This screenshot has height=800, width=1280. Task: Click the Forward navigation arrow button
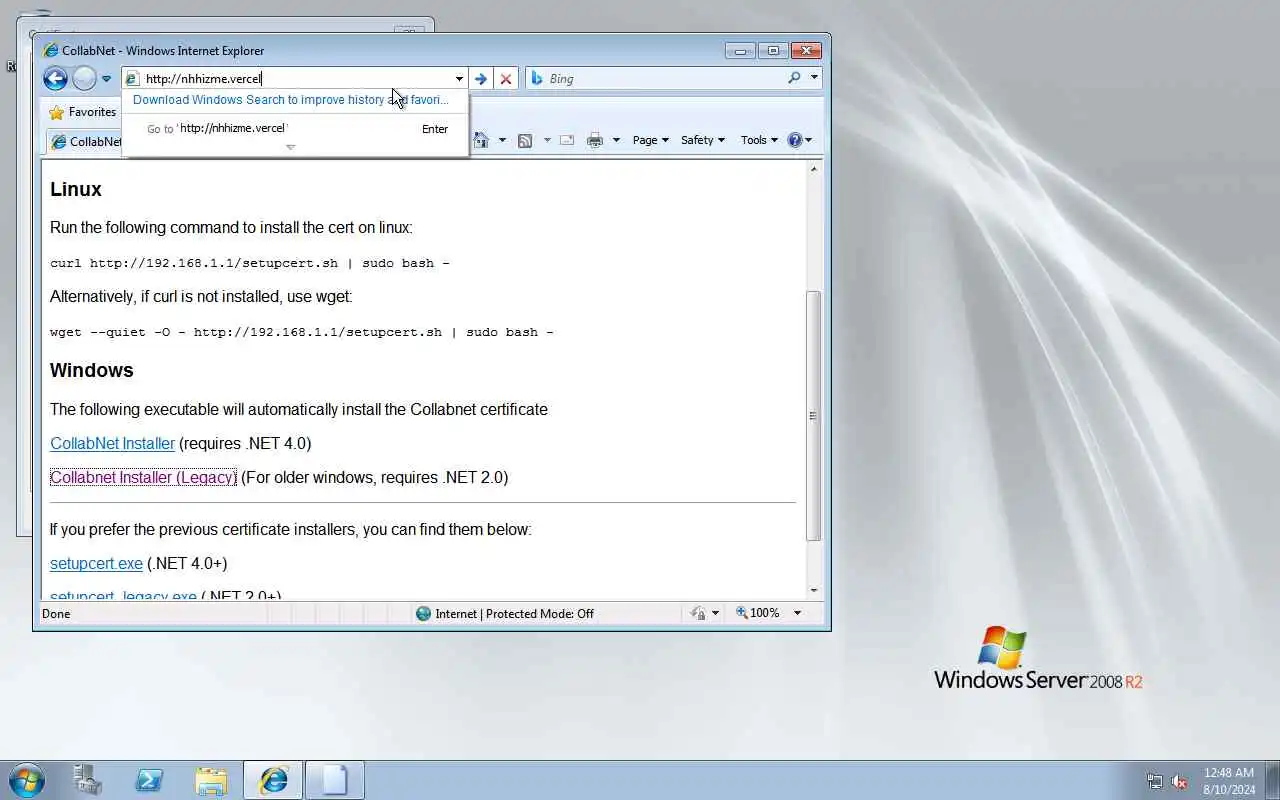85,78
